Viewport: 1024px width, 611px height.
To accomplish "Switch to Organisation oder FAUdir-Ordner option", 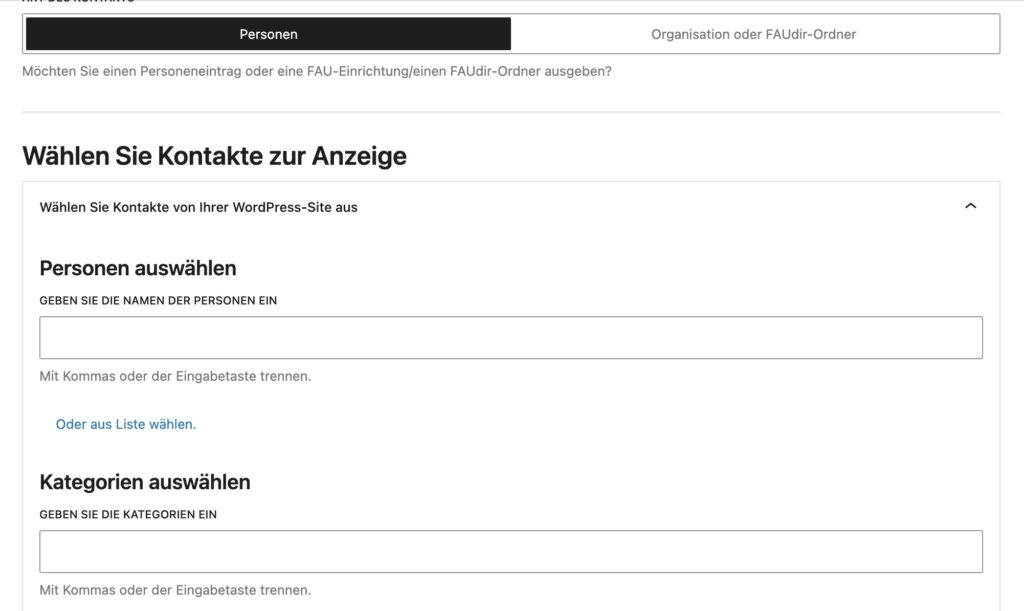I will click(x=753, y=34).
